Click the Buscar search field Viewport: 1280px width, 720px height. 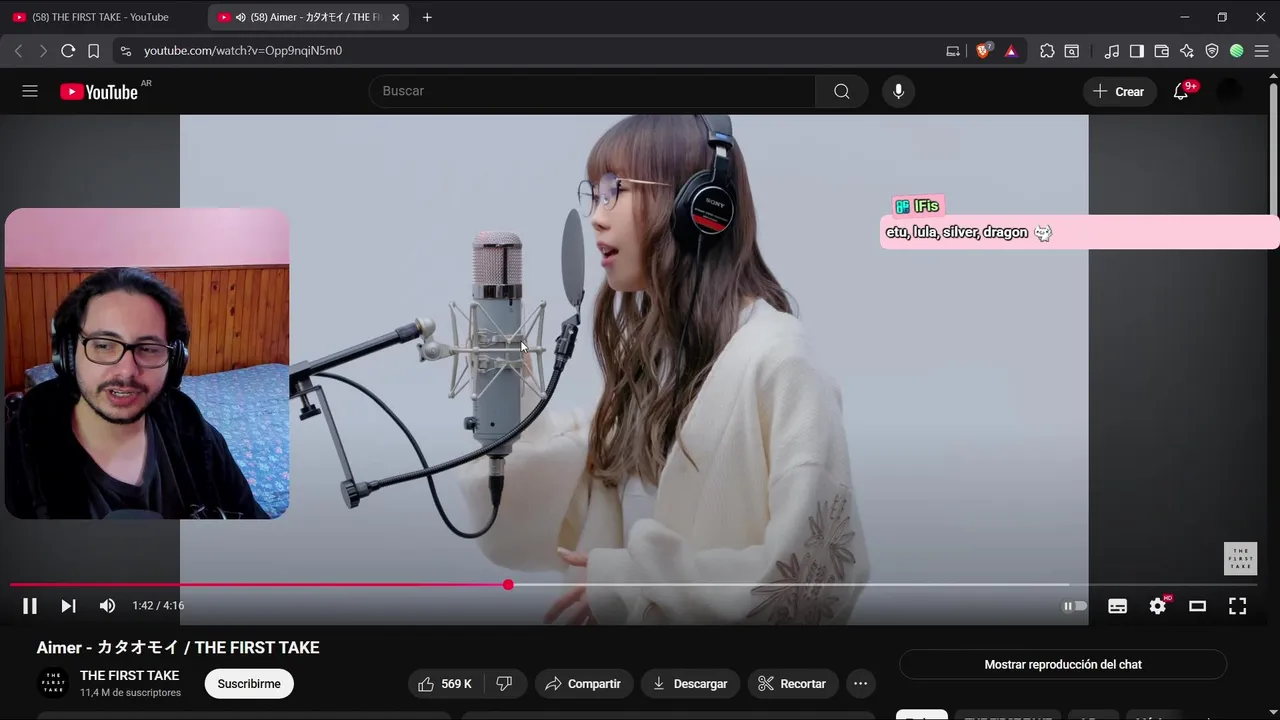(x=592, y=91)
